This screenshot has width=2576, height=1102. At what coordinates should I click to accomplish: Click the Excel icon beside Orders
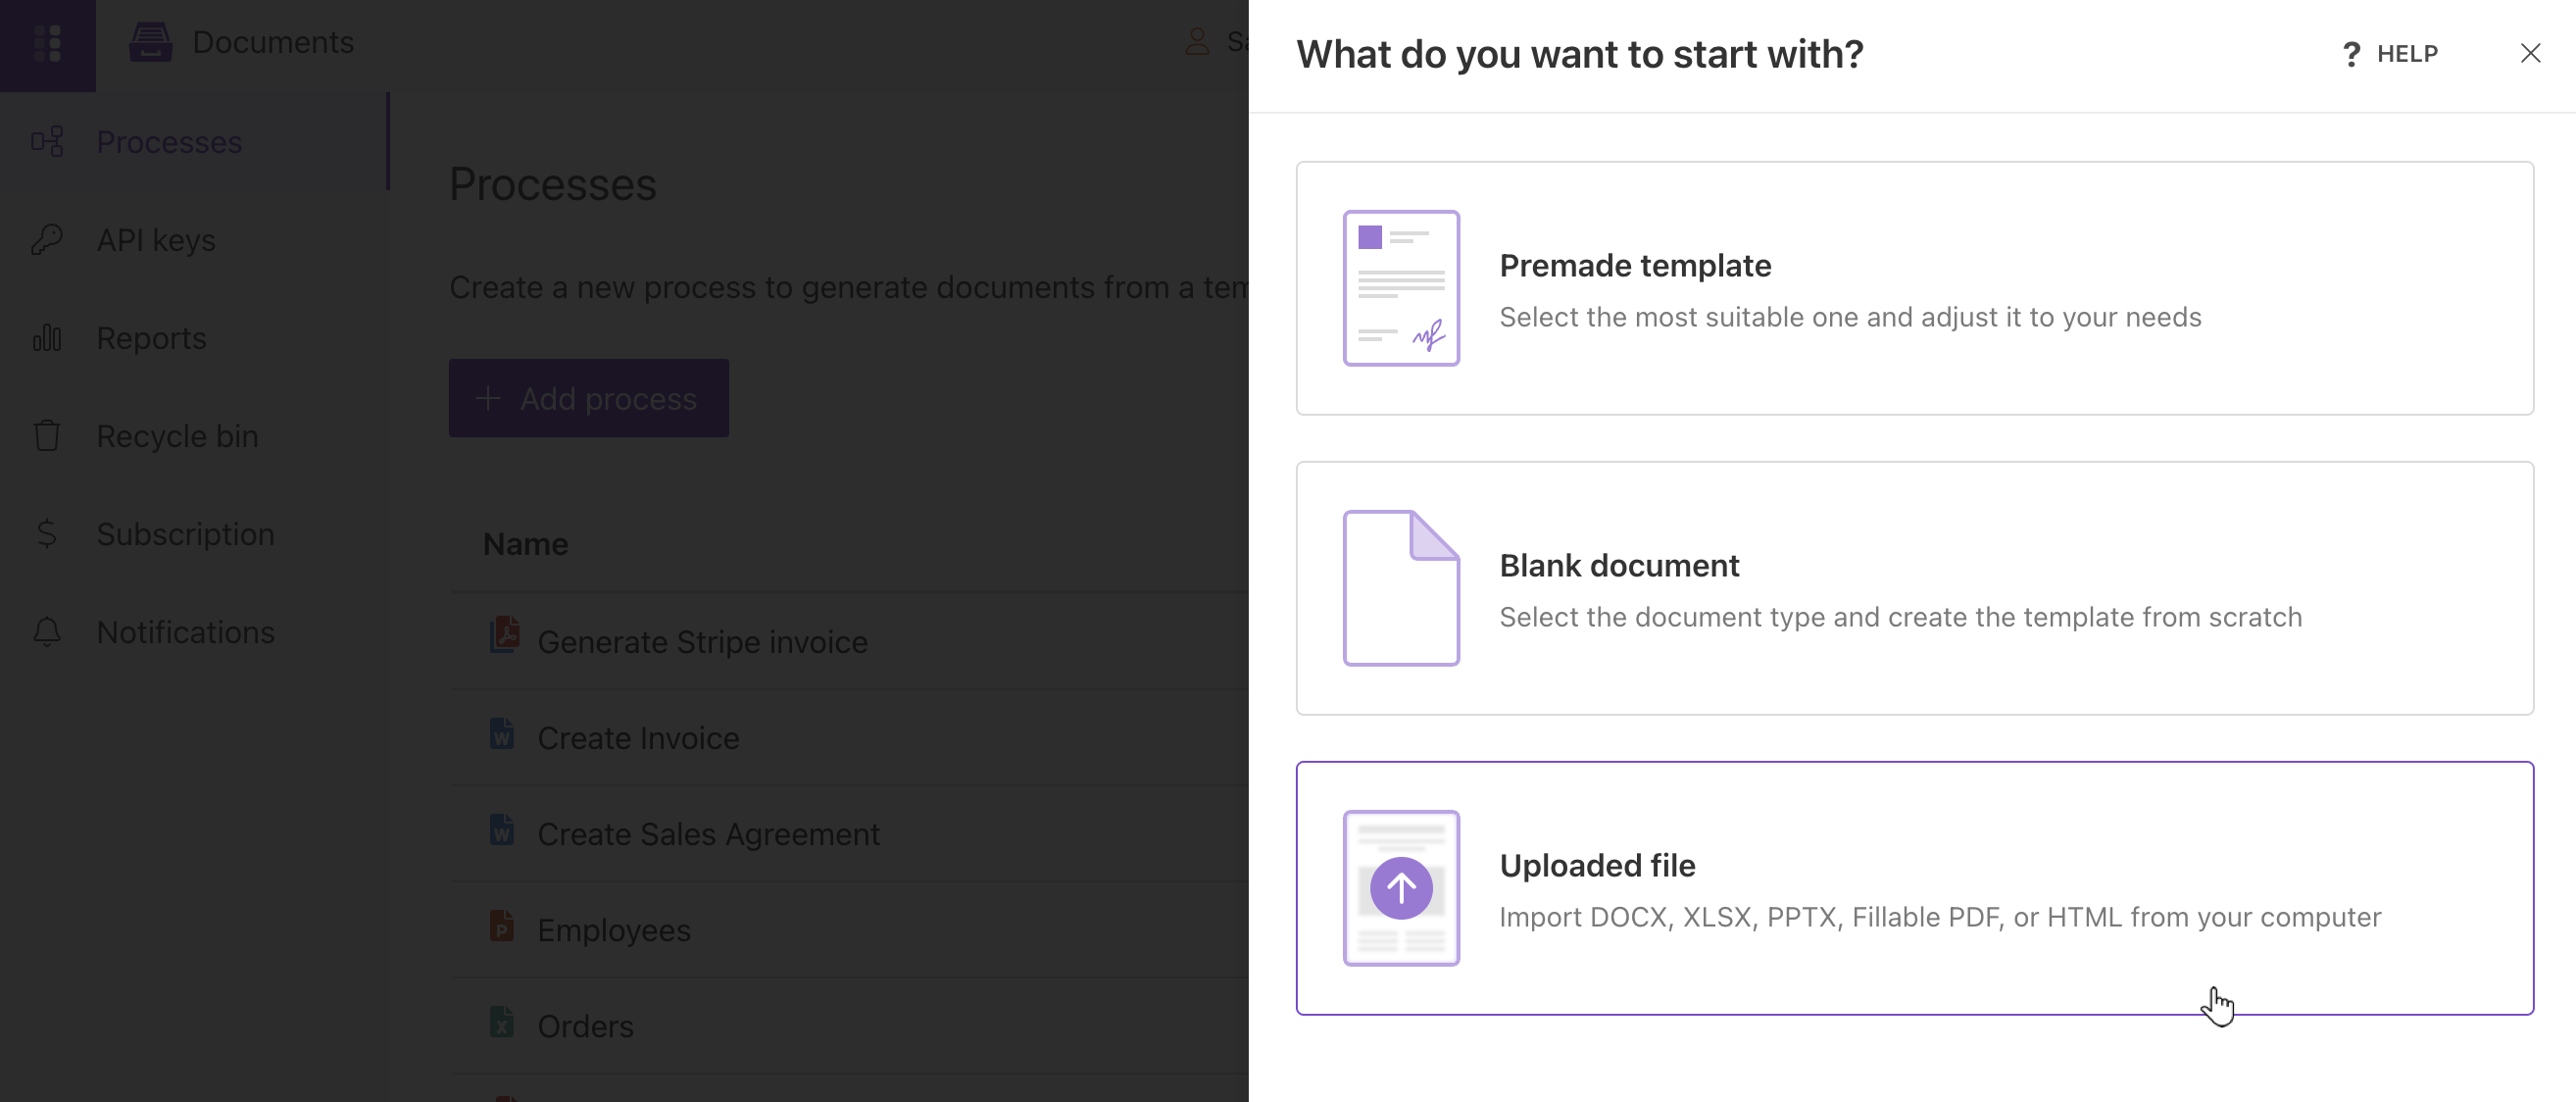click(x=502, y=1021)
